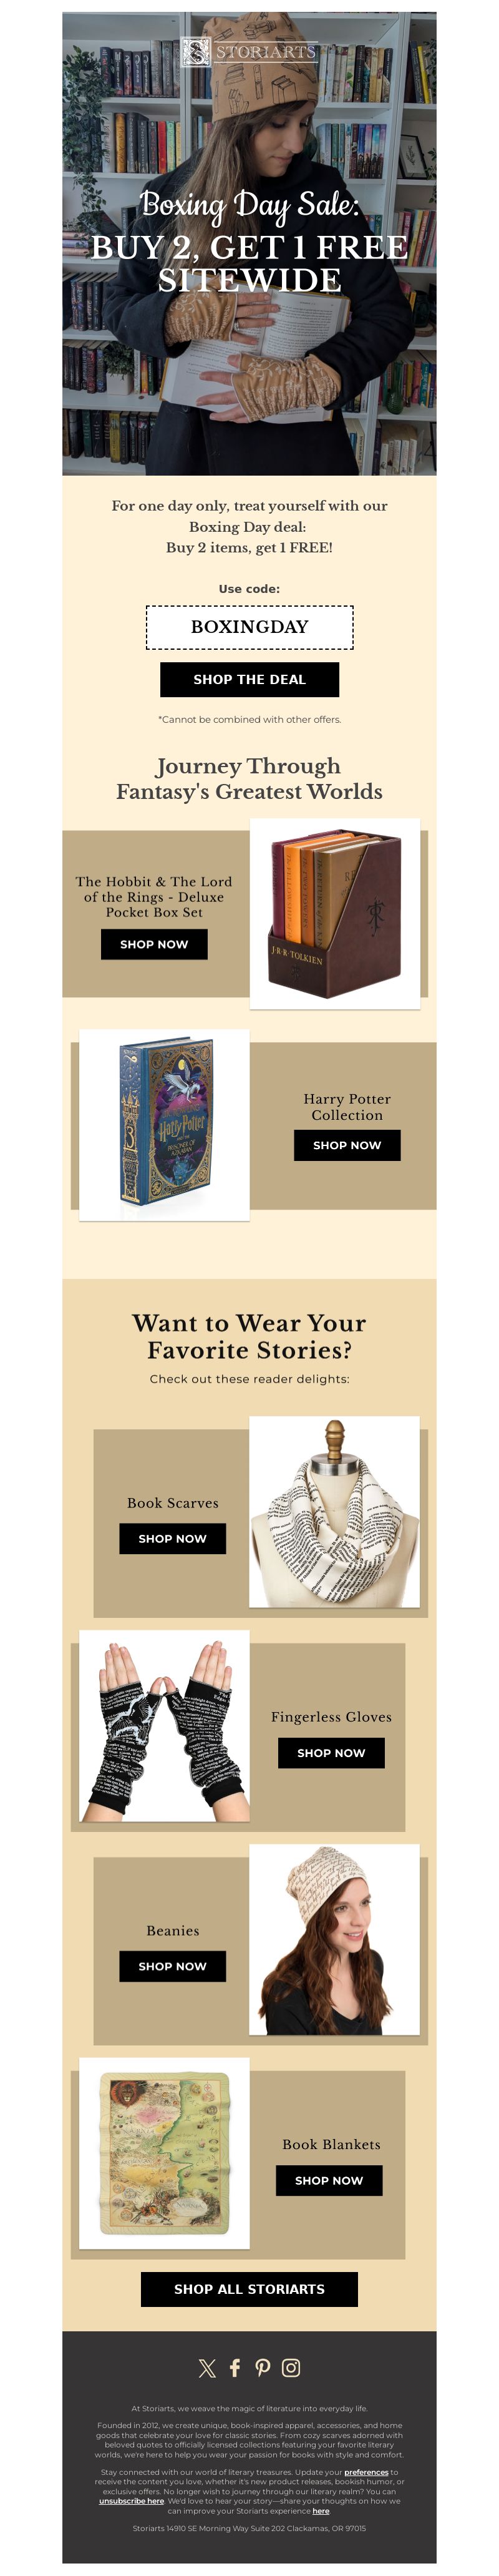The image size is (499, 2576).
Task: Open the Harry Potter book image
Action: click(x=164, y=1124)
